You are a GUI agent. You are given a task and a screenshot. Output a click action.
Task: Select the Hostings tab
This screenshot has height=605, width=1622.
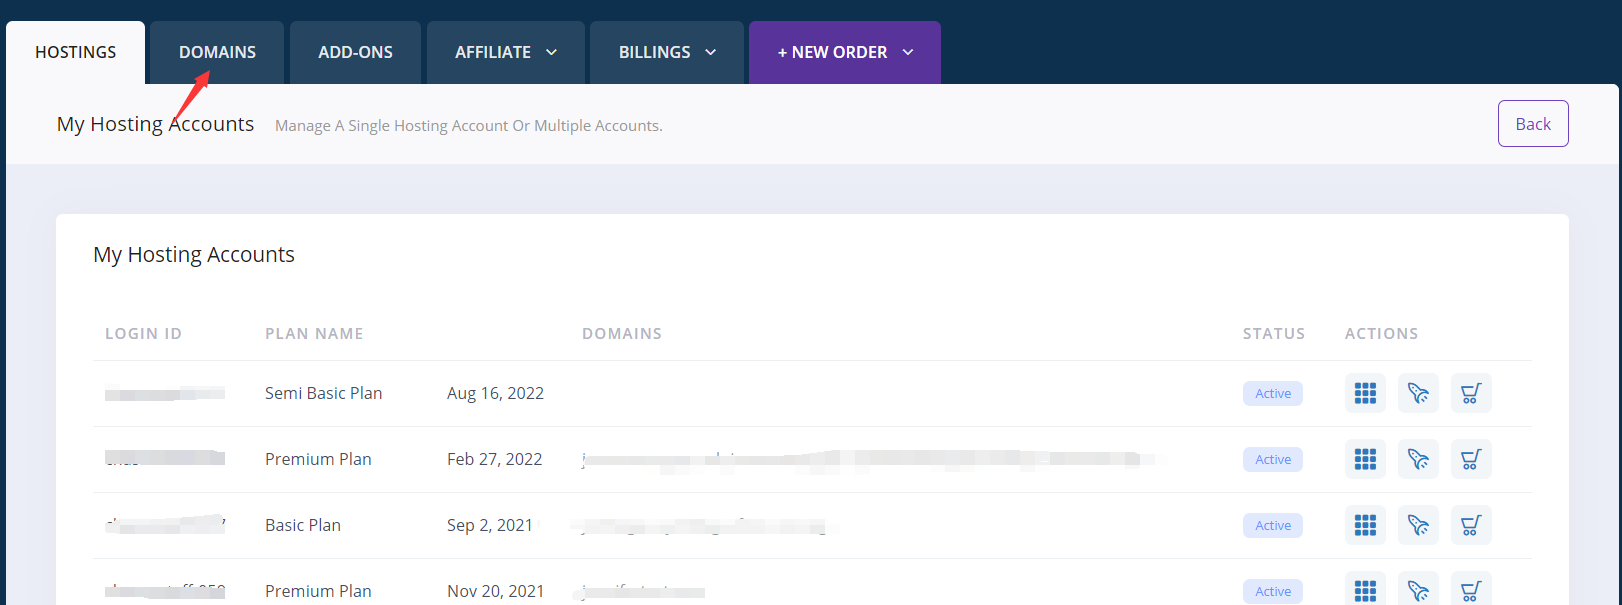point(76,52)
